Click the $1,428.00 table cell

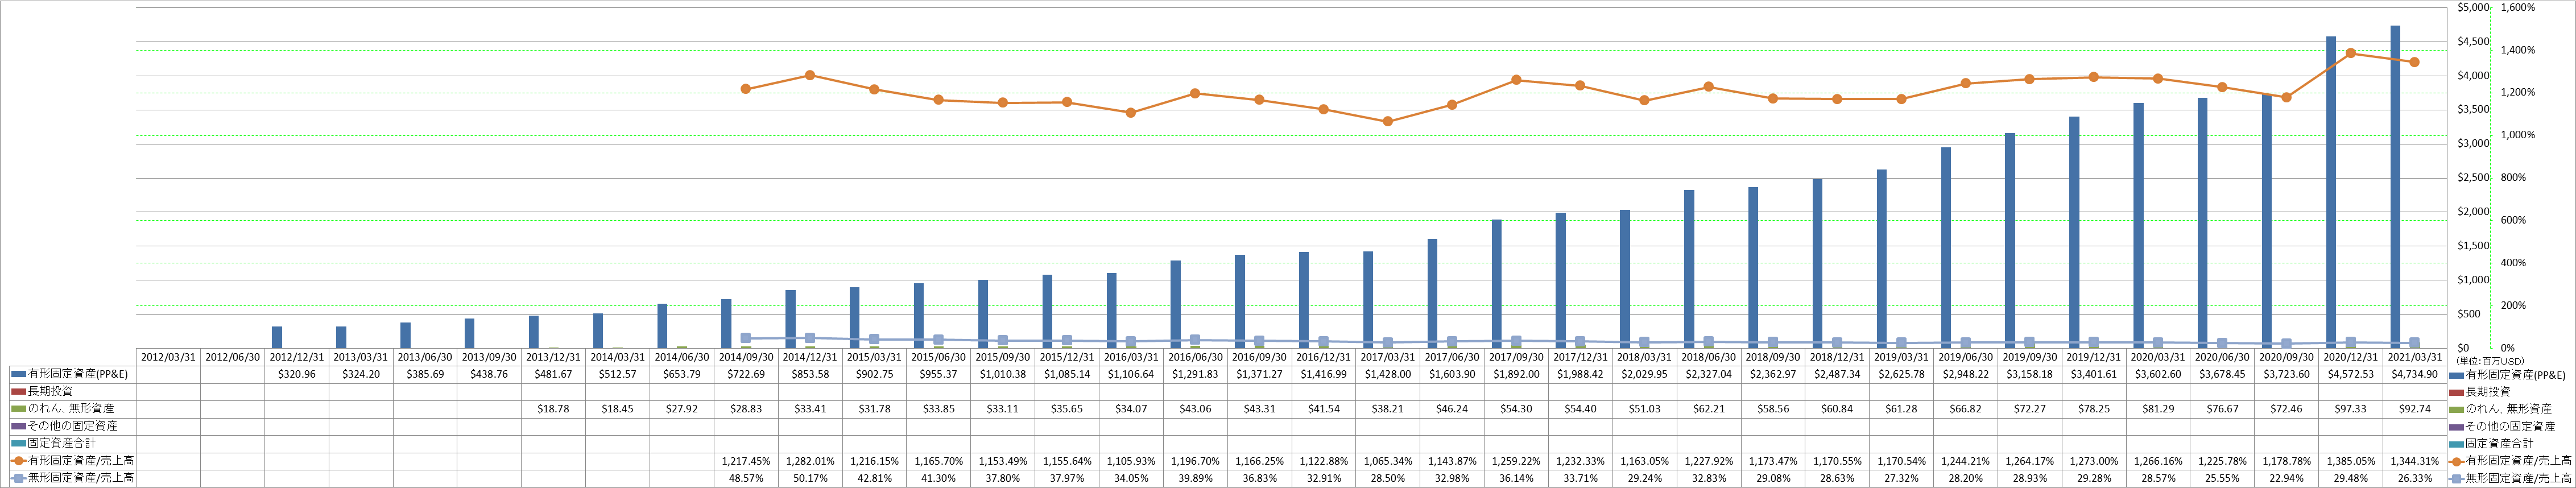[1388, 374]
